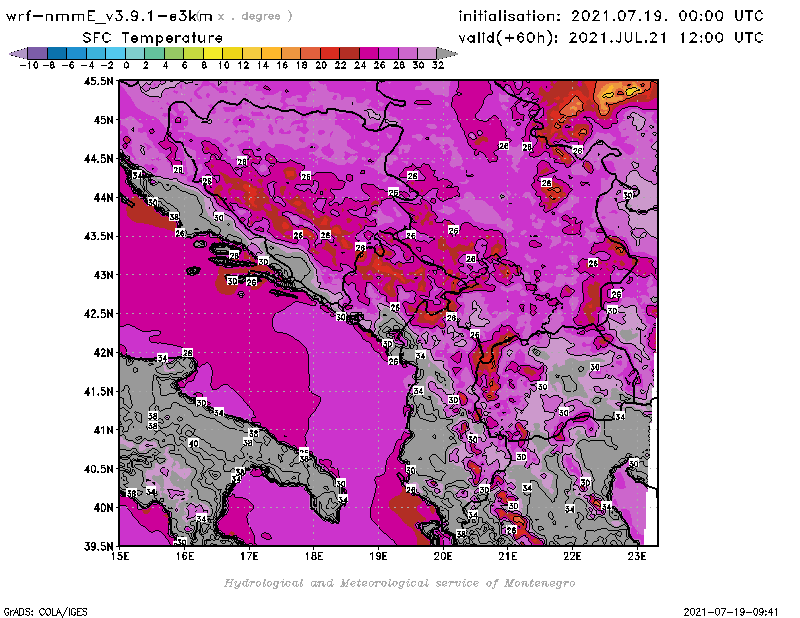The width and height of the screenshot is (800, 618).
Task: Click the '44.5N' latitude label
Action: 98,159
